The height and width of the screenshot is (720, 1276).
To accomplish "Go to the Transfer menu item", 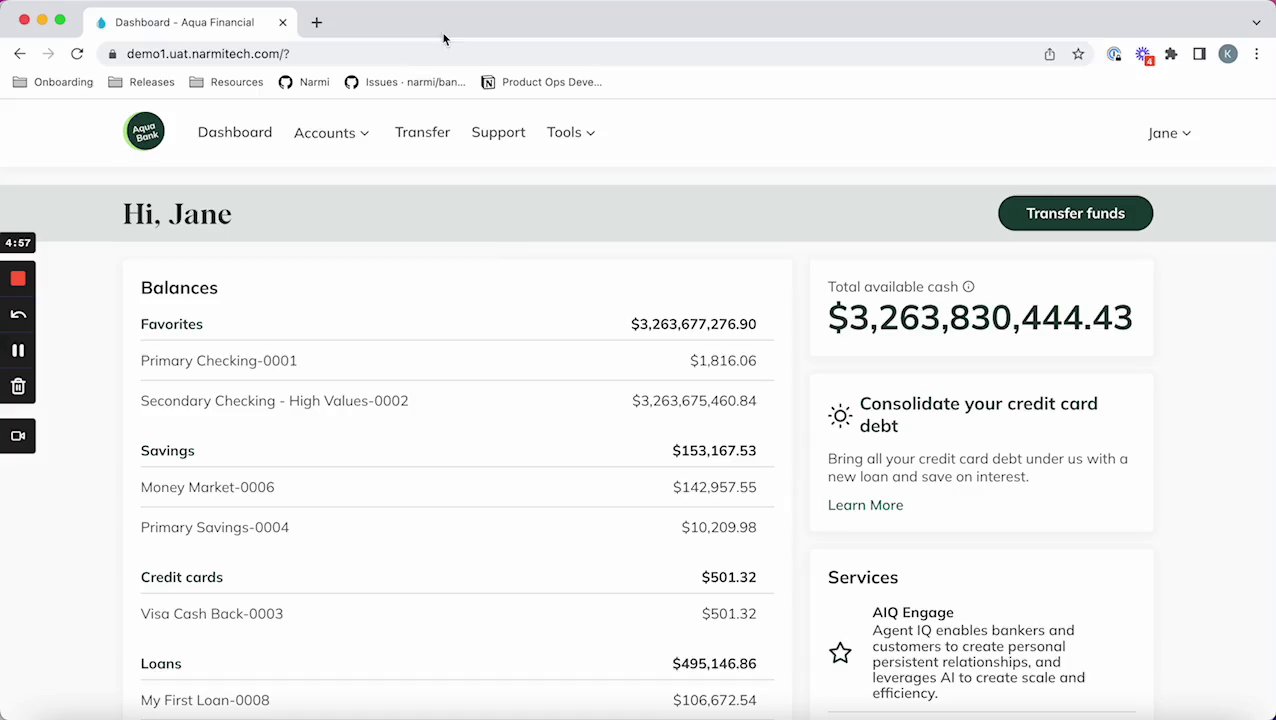I will click(422, 132).
